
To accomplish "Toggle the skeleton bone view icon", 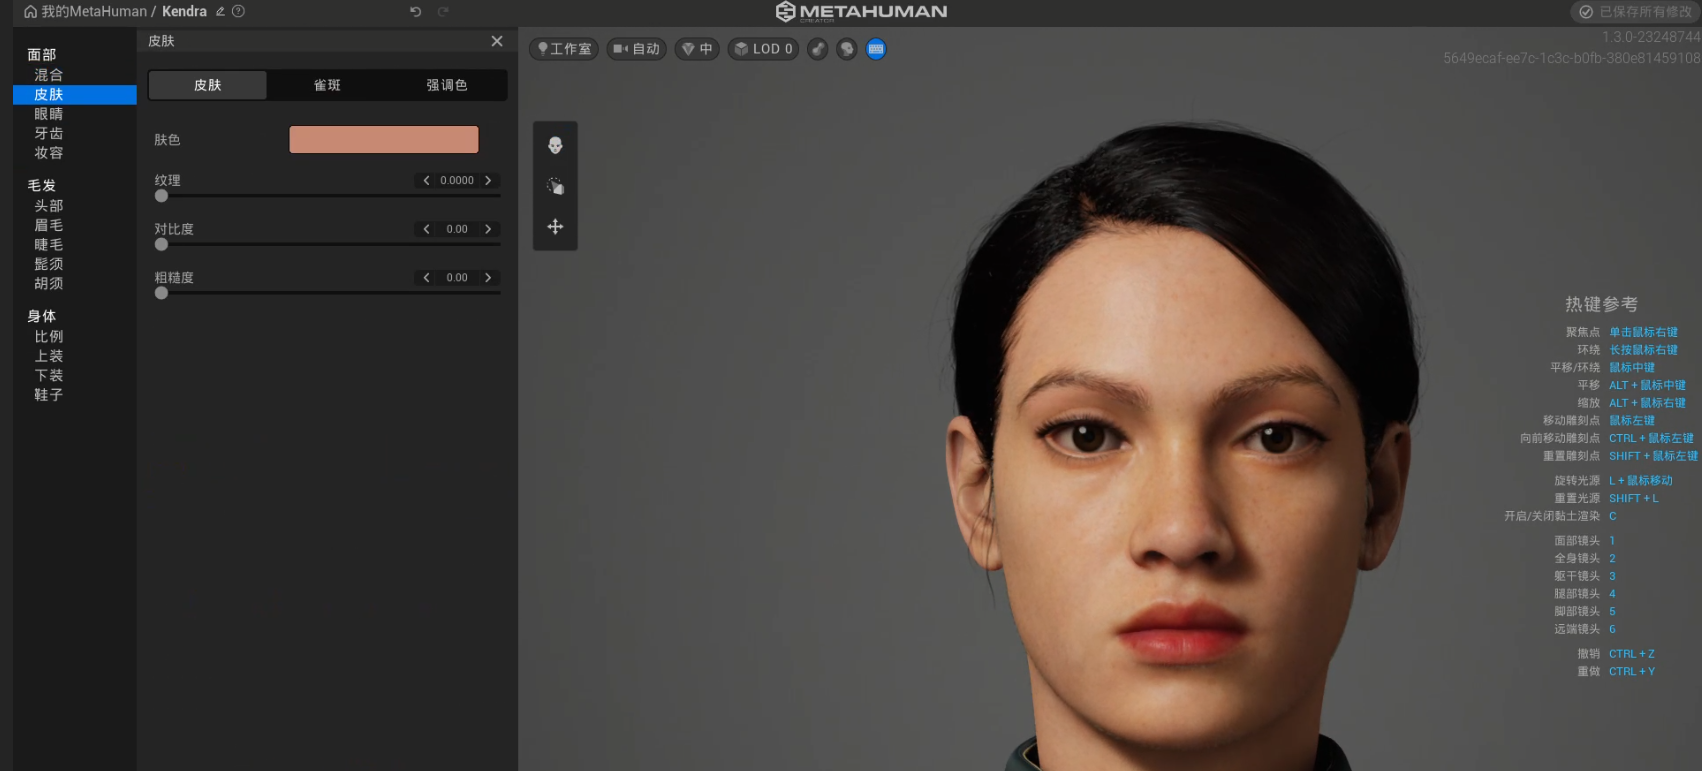I will pos(818,49).
